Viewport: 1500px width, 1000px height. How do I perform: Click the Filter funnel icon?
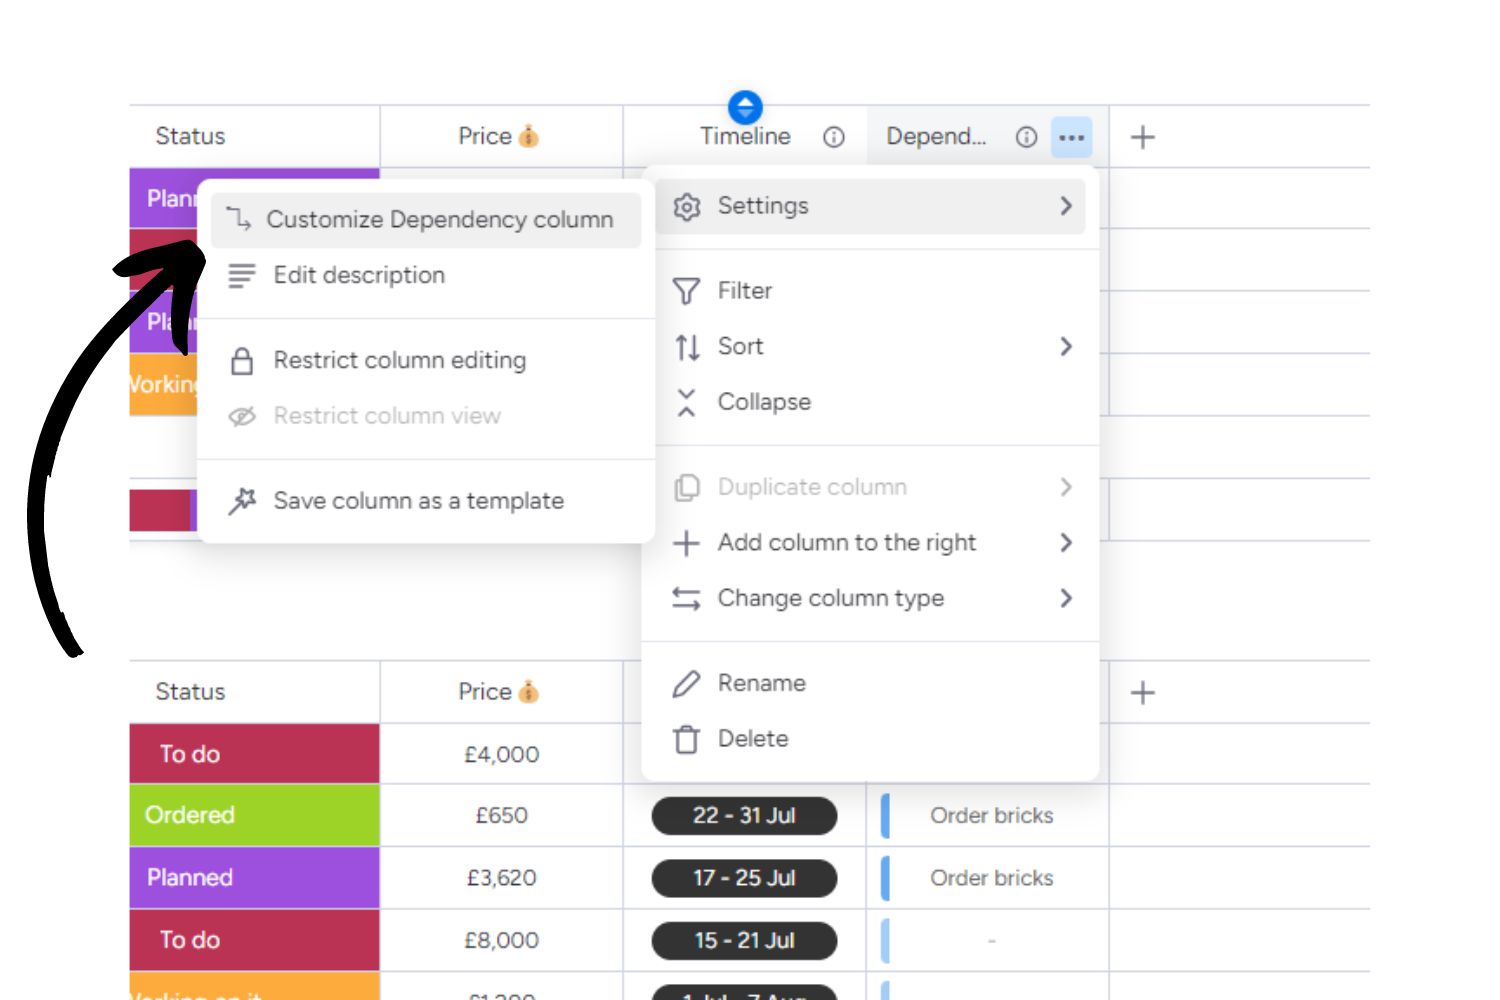tap(686, 290)
